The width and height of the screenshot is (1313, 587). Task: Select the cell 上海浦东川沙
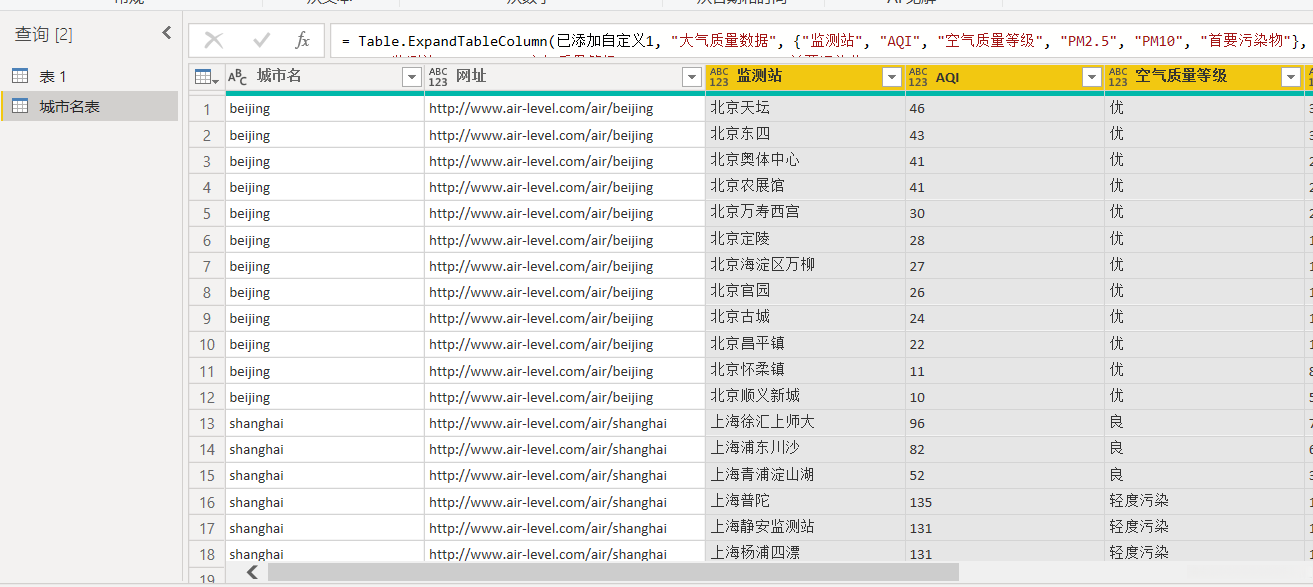805,448
